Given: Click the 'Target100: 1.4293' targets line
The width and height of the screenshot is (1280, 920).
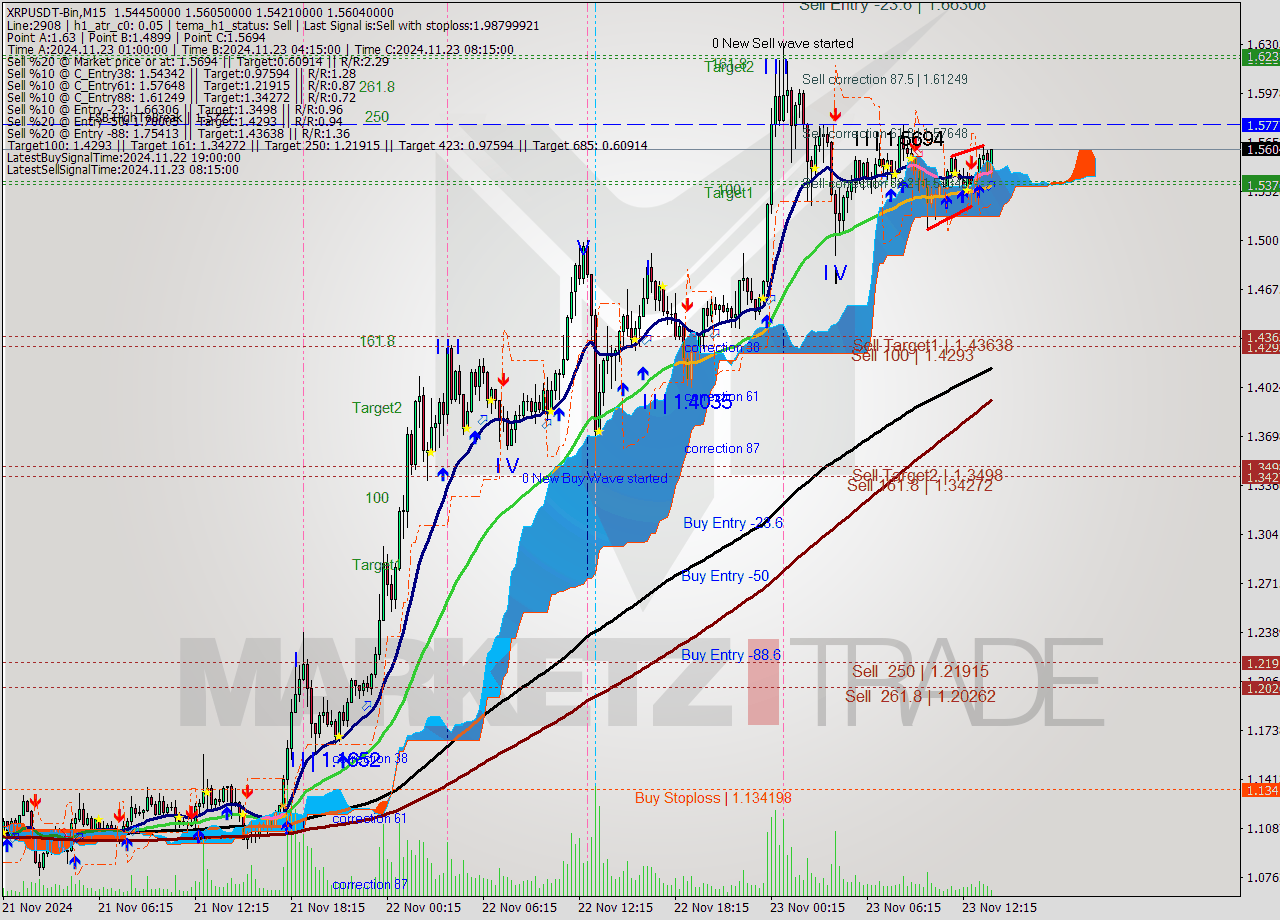Looking at the screenshot, I should tap(327, 145).
